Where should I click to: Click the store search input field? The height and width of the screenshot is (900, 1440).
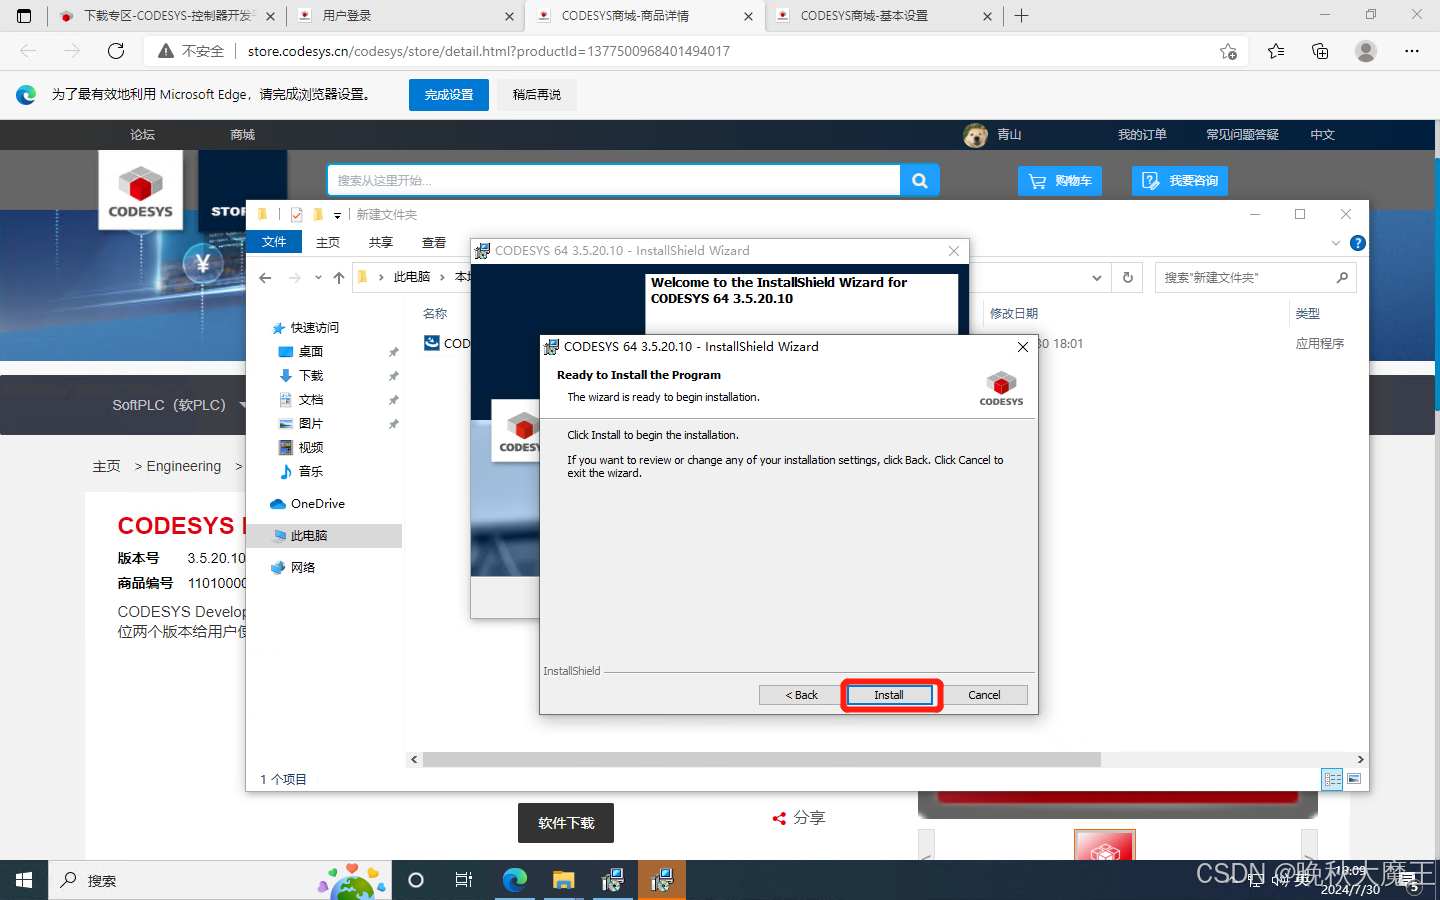(614, 181)
